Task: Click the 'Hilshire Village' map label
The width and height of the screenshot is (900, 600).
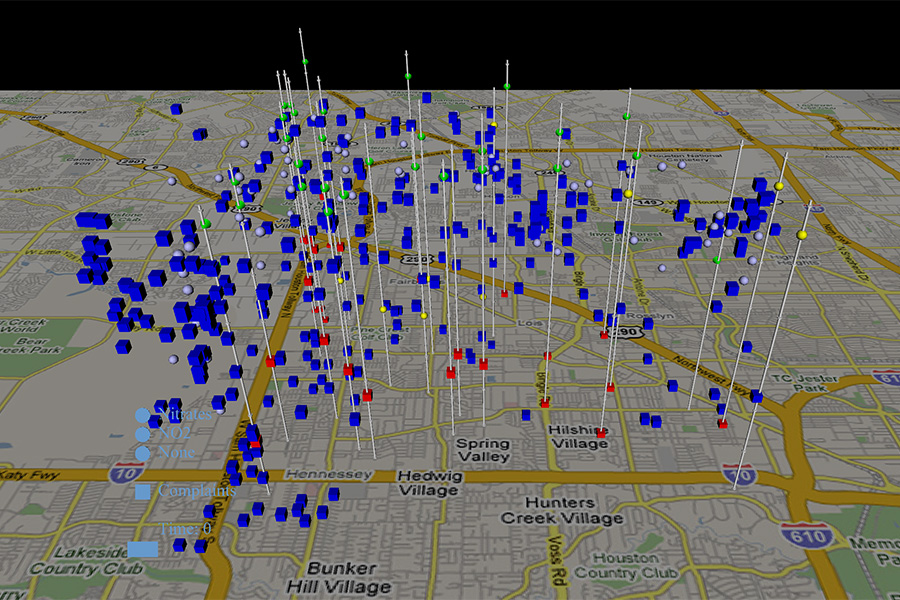Action: (x=578, y=437)
